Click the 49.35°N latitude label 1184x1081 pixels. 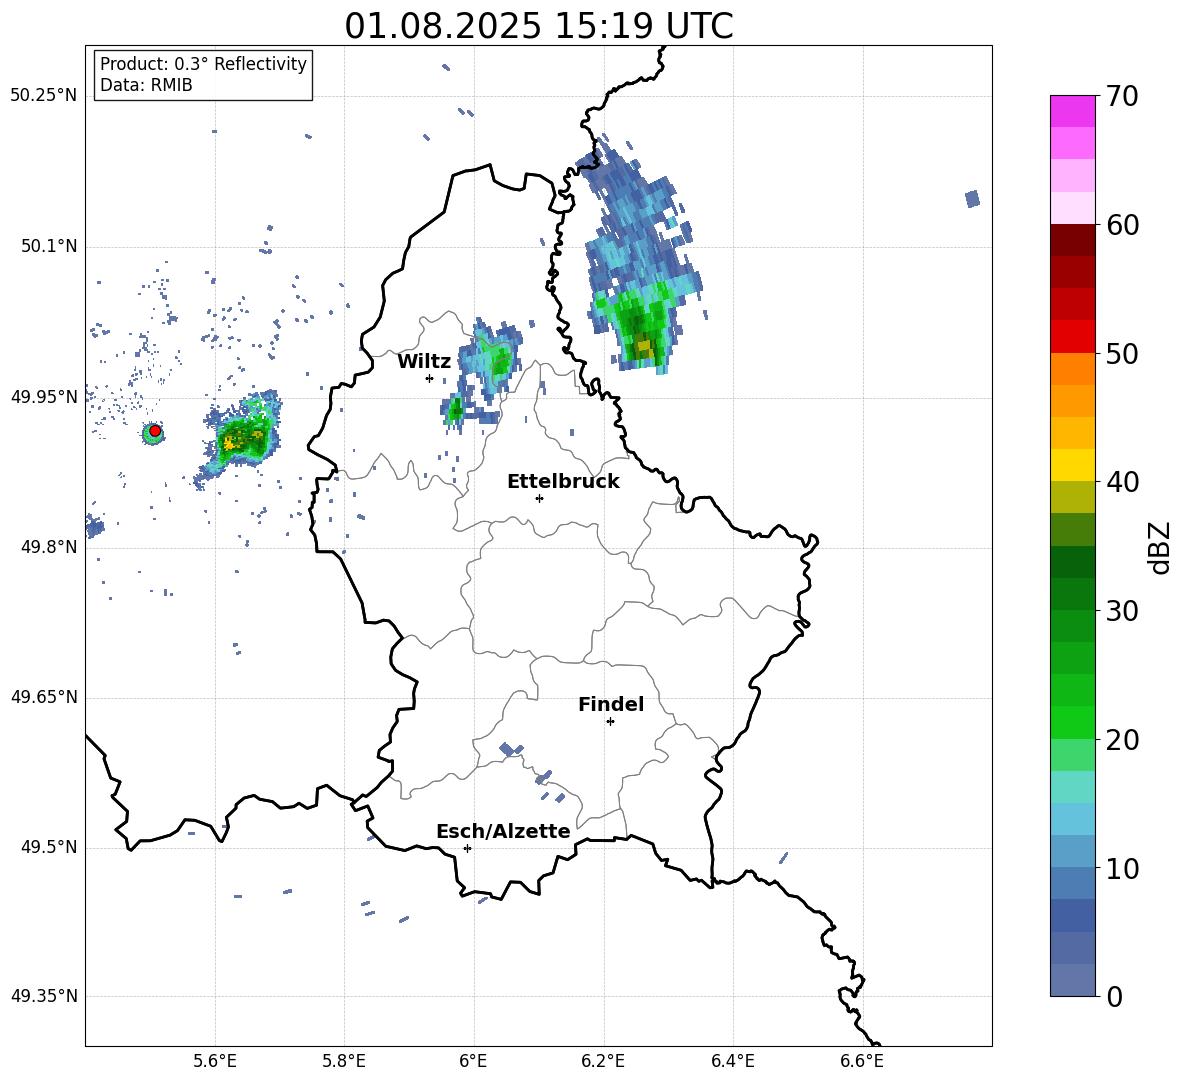[x=44, y=996]
